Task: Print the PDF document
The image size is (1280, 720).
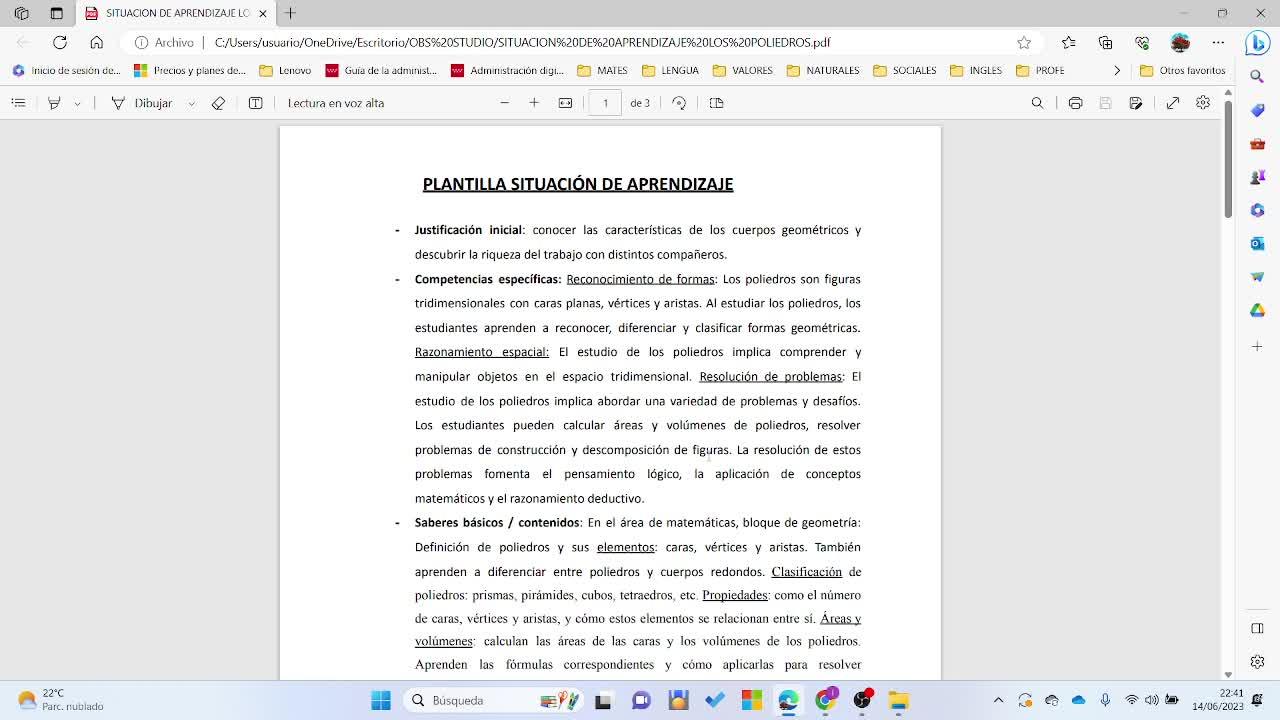Action: 1075,103
